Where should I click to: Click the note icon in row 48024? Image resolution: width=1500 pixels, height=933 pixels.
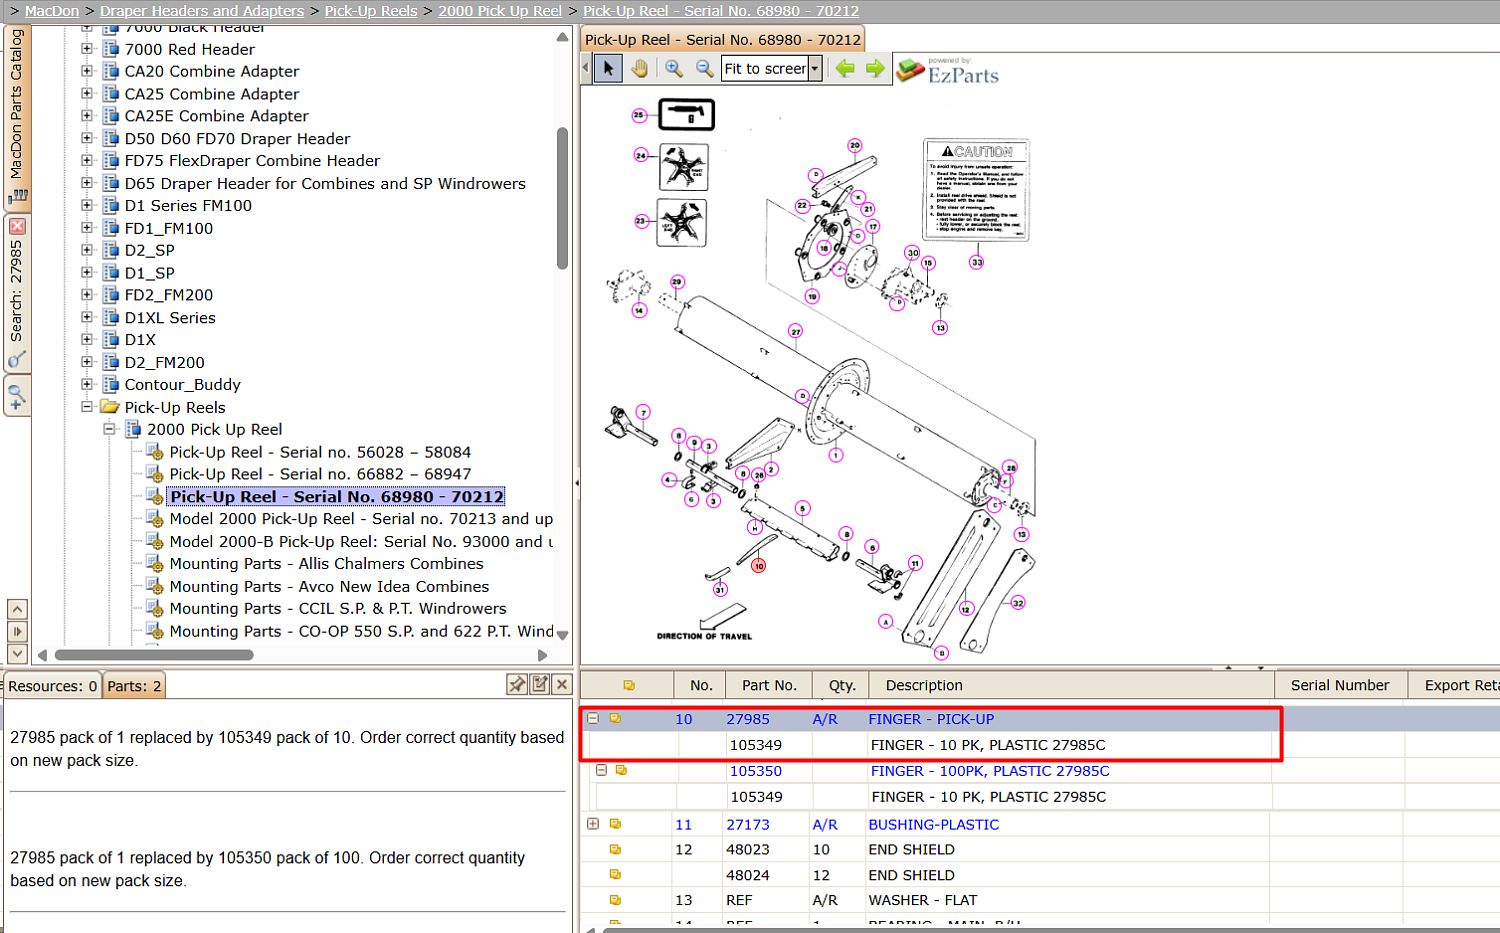pyautogui.click(x=615, y=875)
